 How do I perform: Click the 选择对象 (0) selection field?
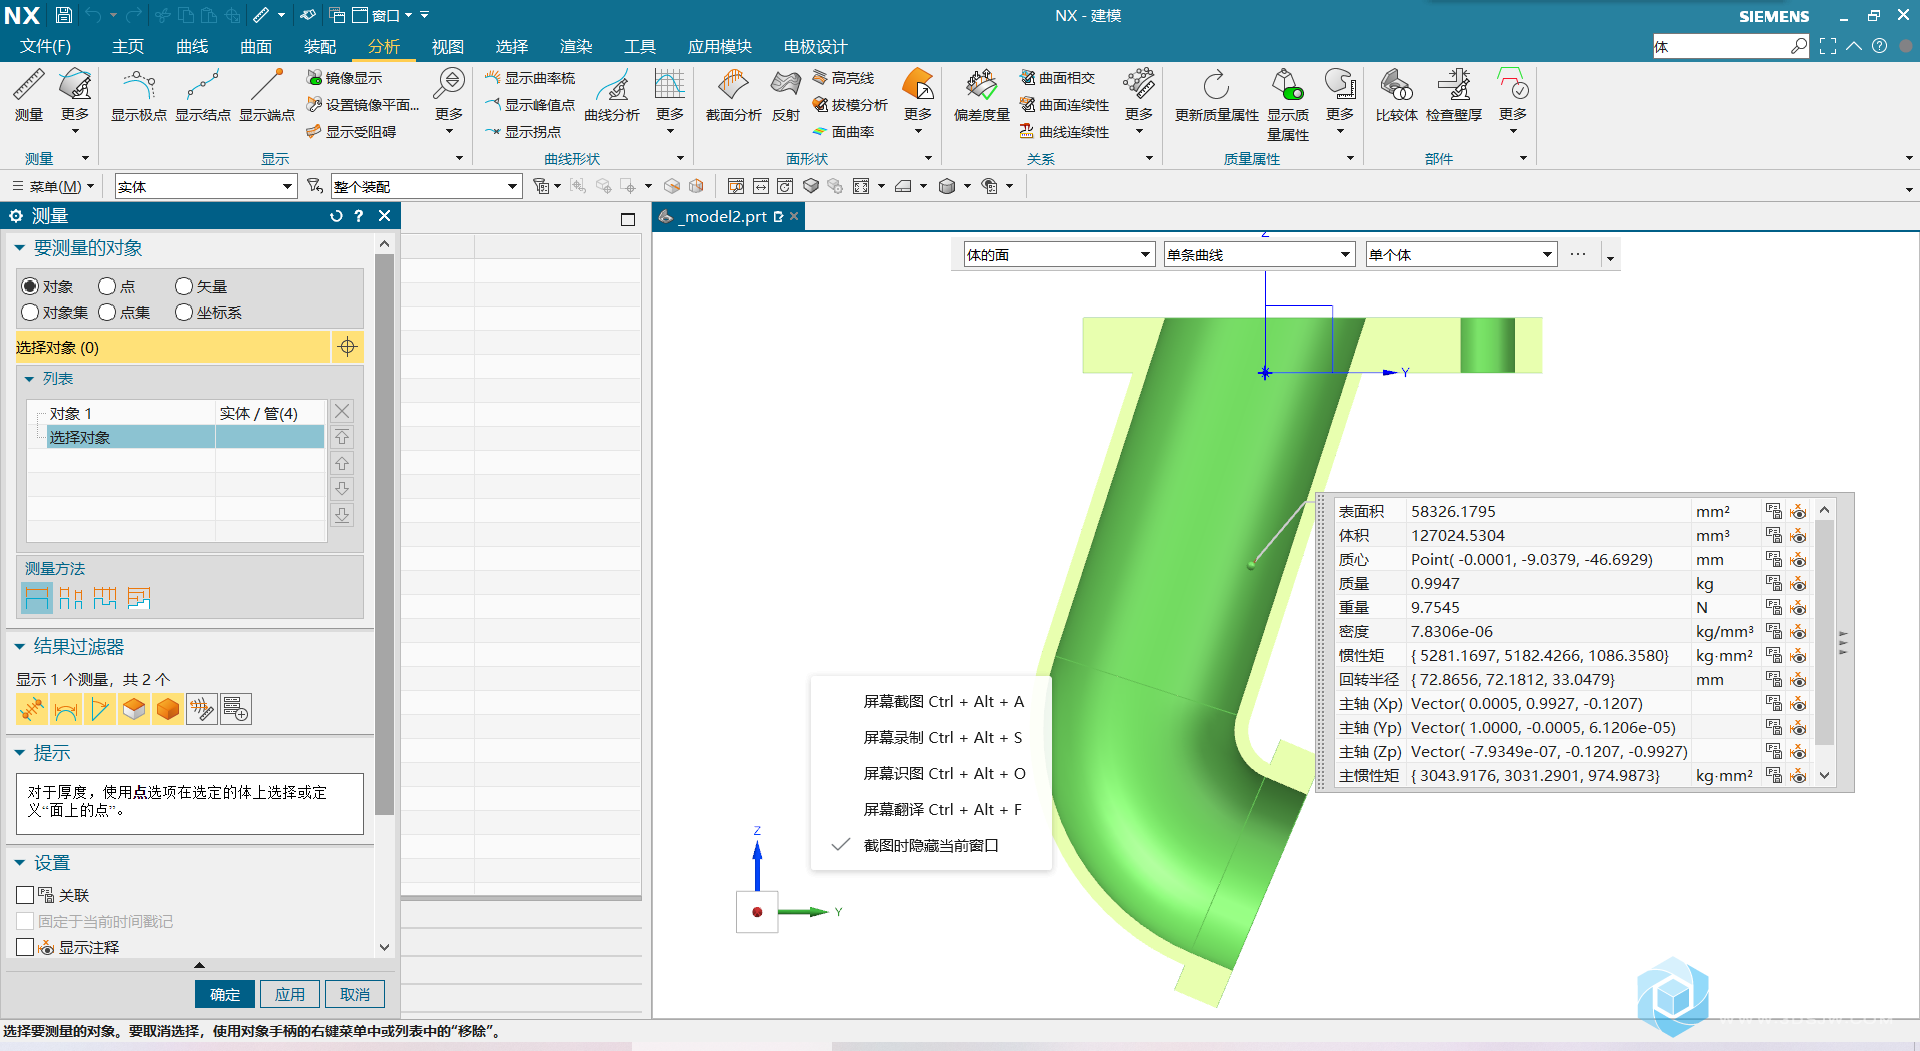pyautogui.click(x=172, y=347)
